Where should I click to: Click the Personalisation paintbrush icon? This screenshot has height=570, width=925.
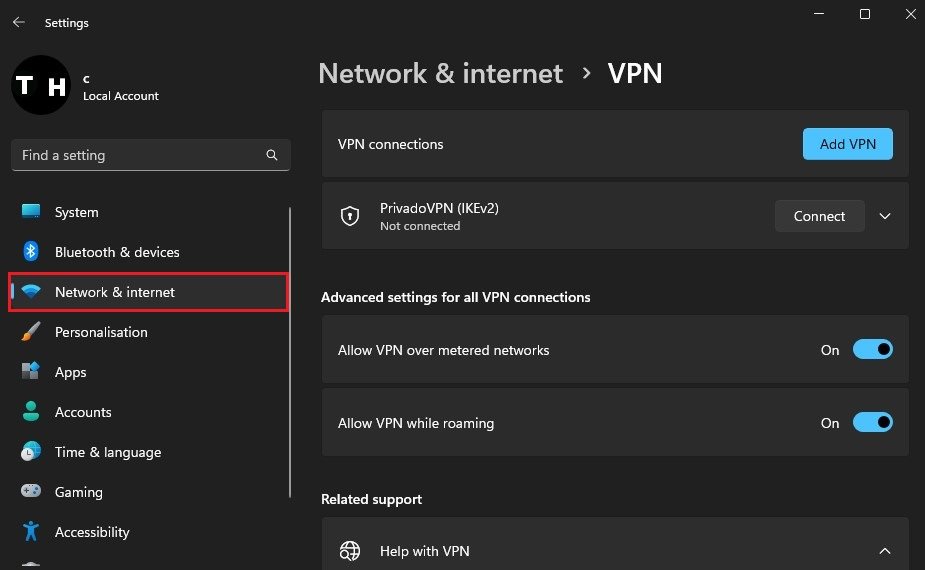click(31, 332)
